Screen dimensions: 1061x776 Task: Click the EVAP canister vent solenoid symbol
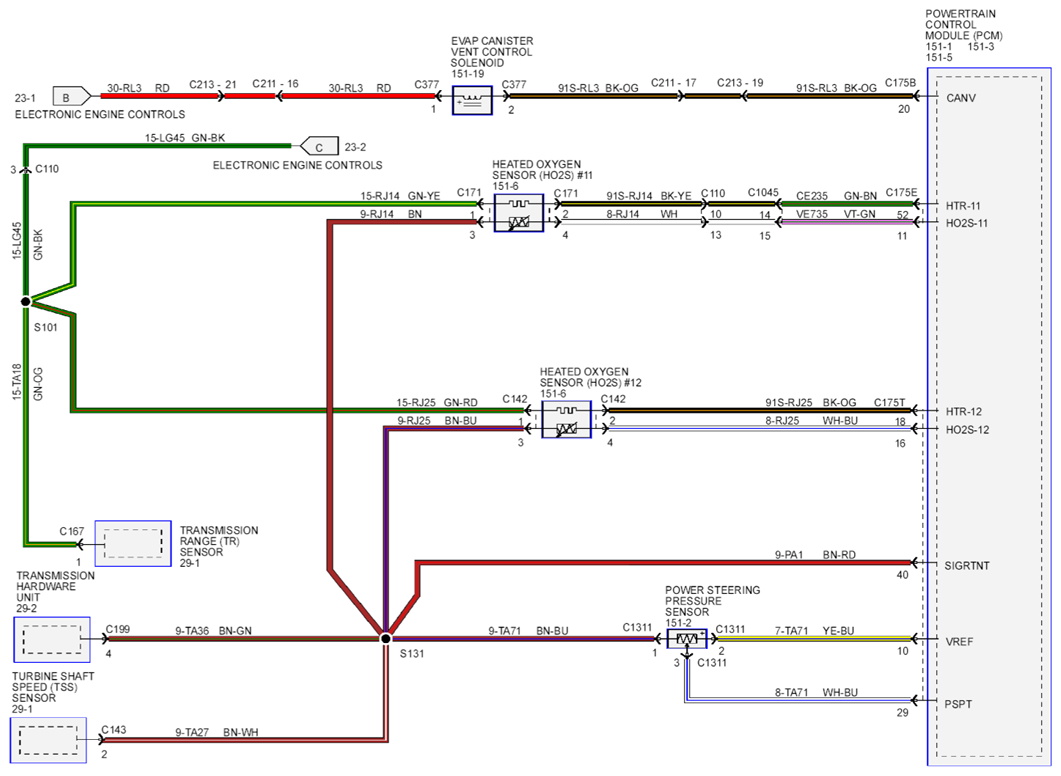(472, 100)
